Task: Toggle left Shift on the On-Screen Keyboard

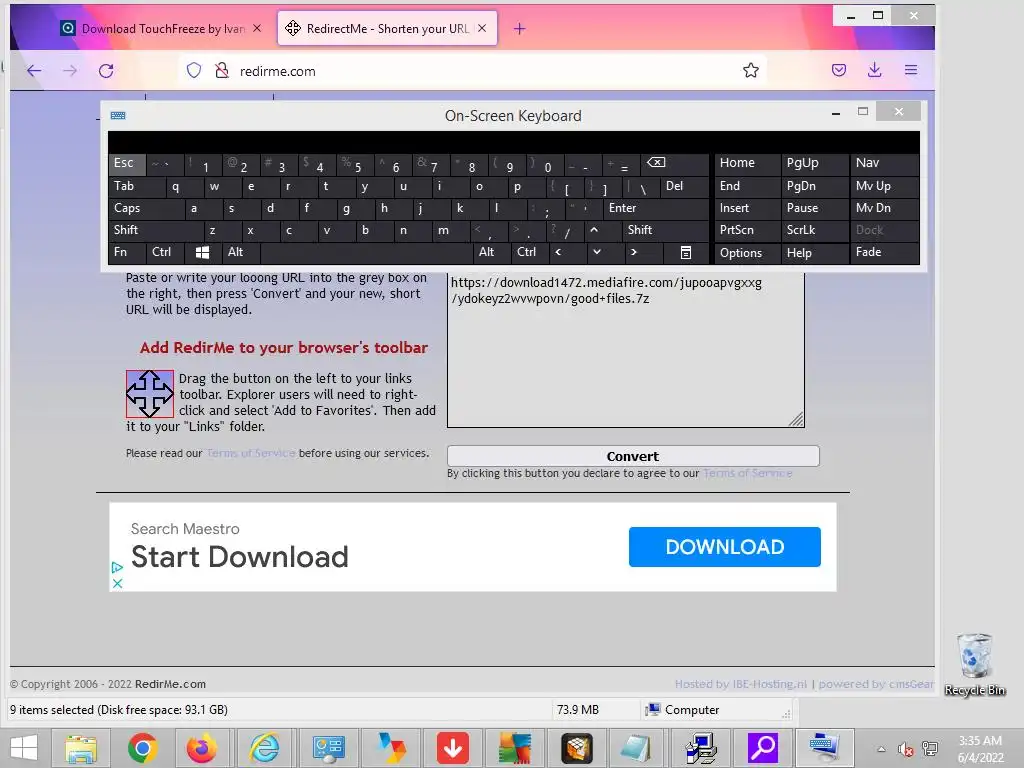Action: click(x=155, y=230)
